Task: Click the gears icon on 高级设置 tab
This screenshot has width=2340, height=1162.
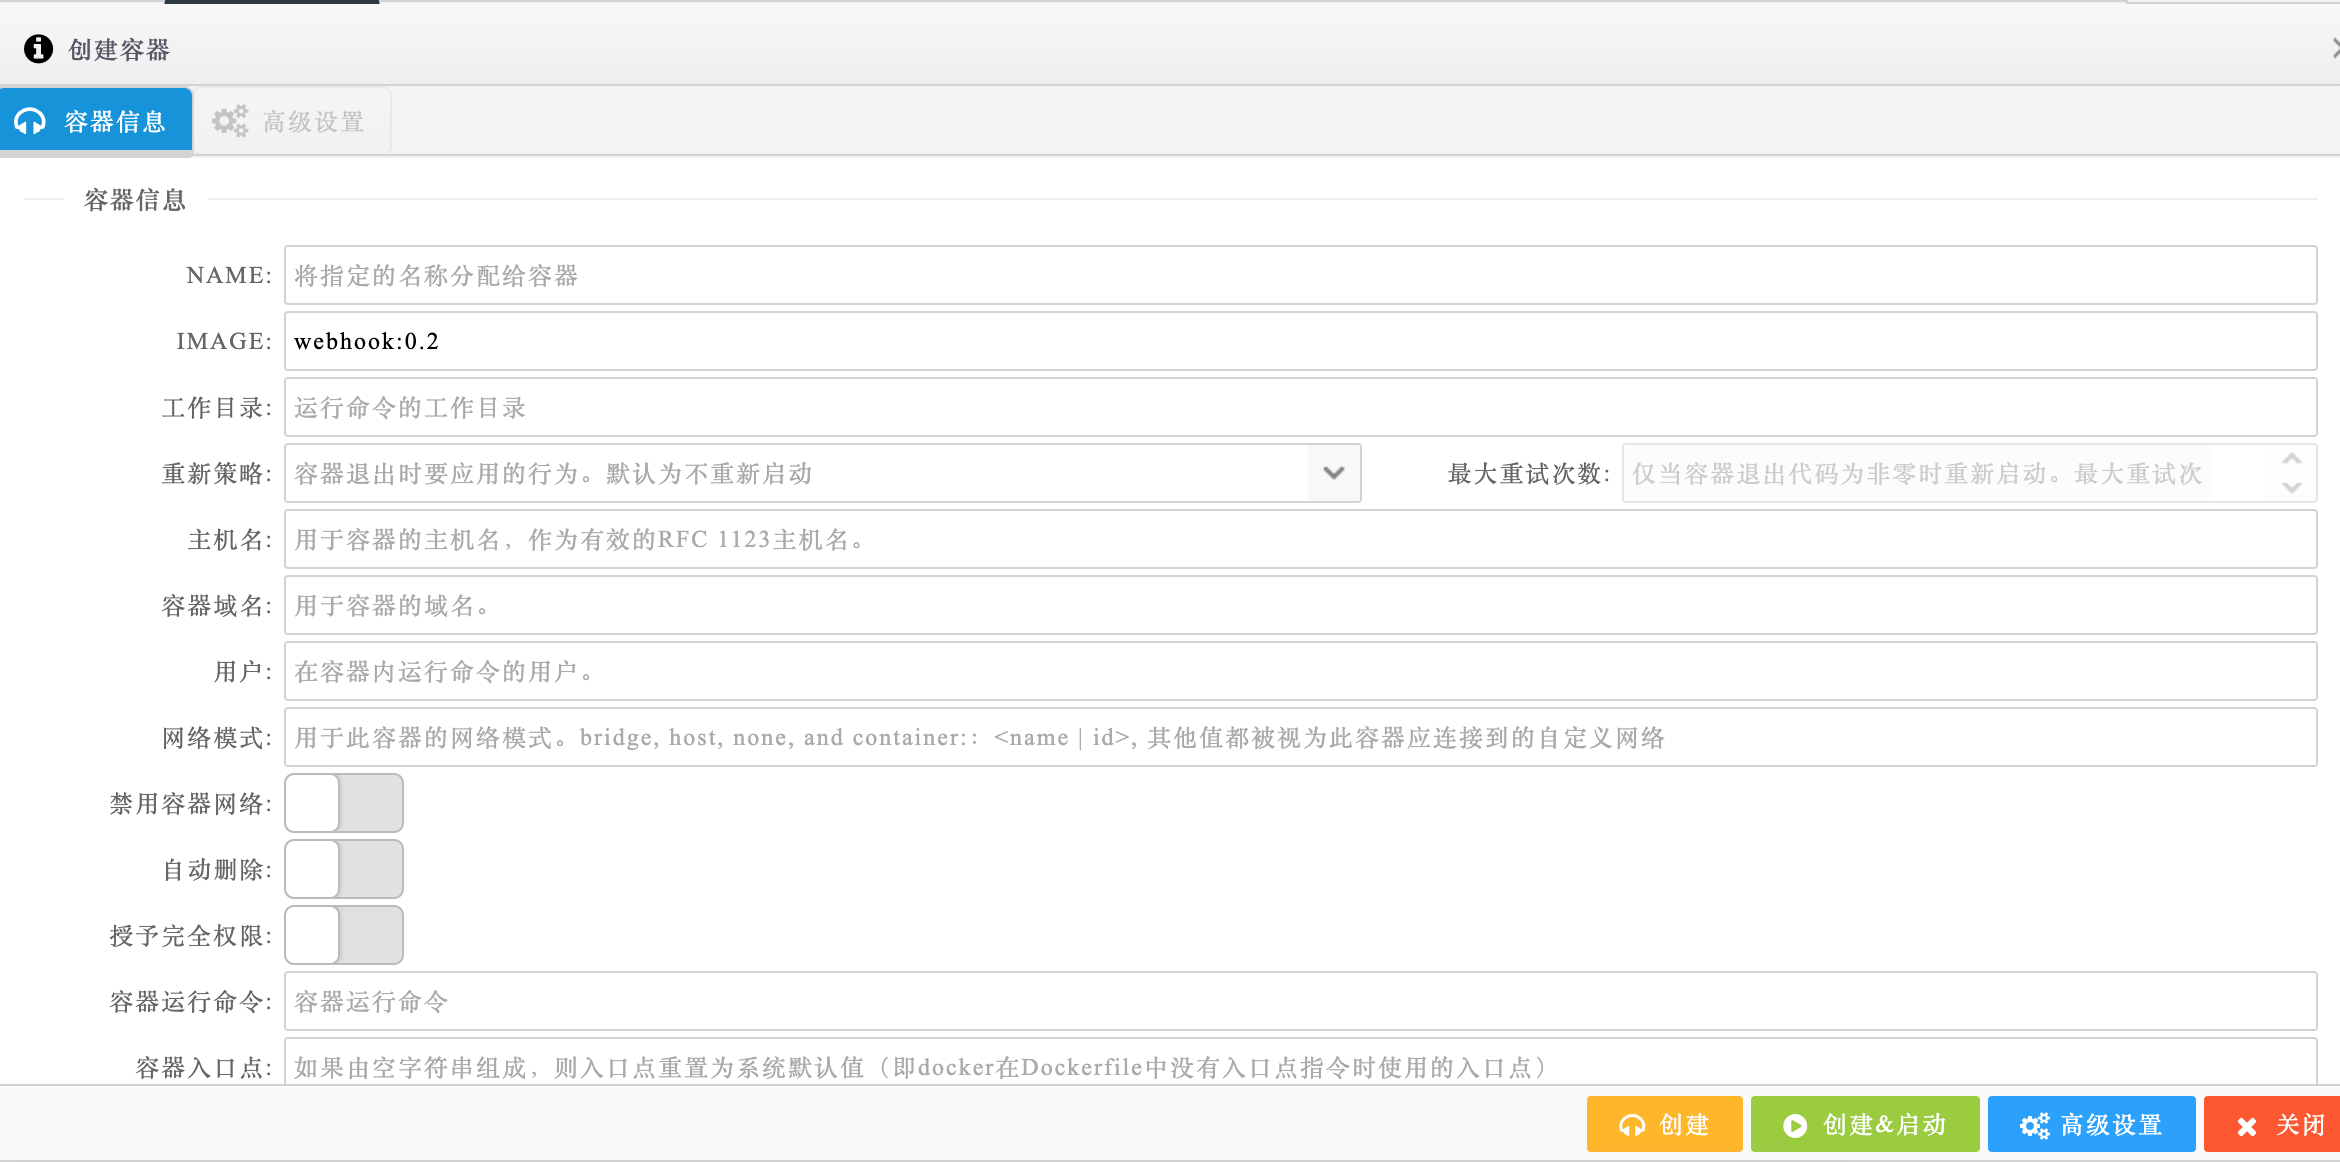Action: [229, 121]
